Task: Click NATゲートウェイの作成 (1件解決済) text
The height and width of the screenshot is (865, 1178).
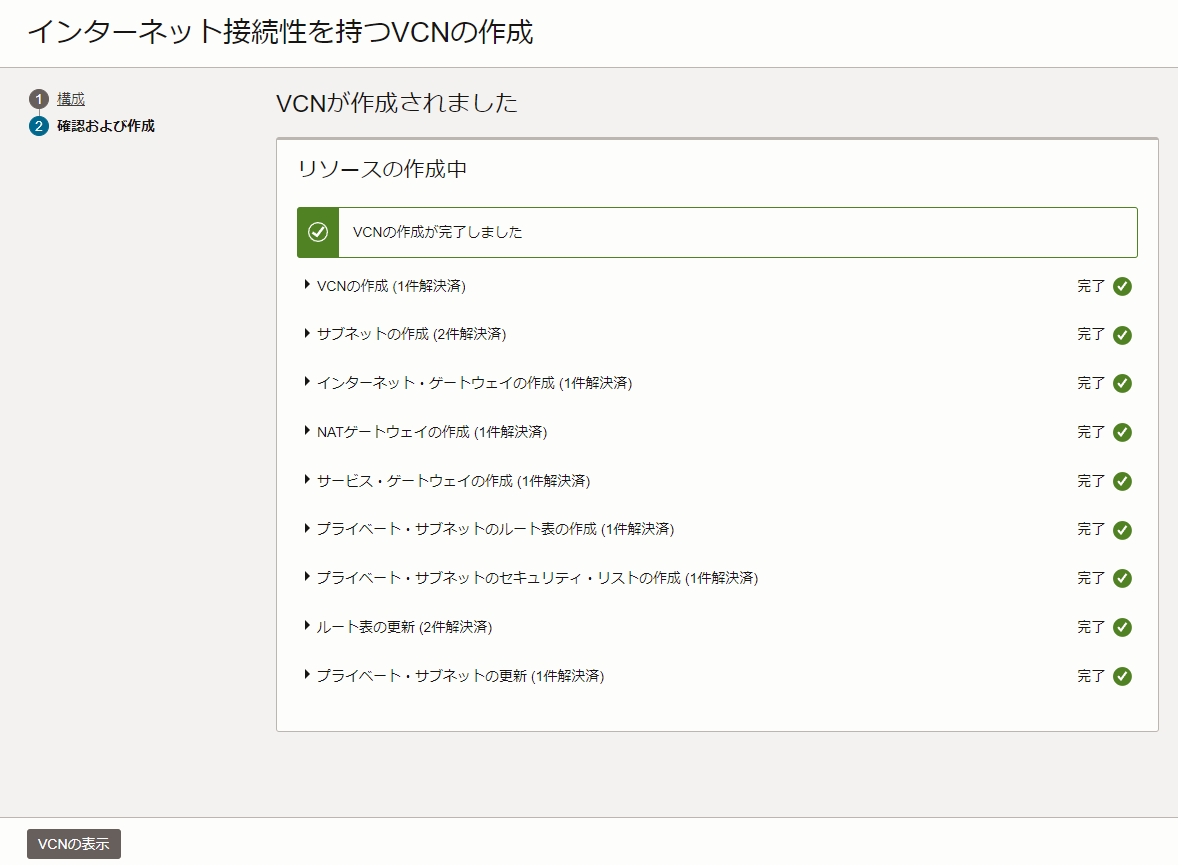Action: pyautogui.click(x=432, y=432)
